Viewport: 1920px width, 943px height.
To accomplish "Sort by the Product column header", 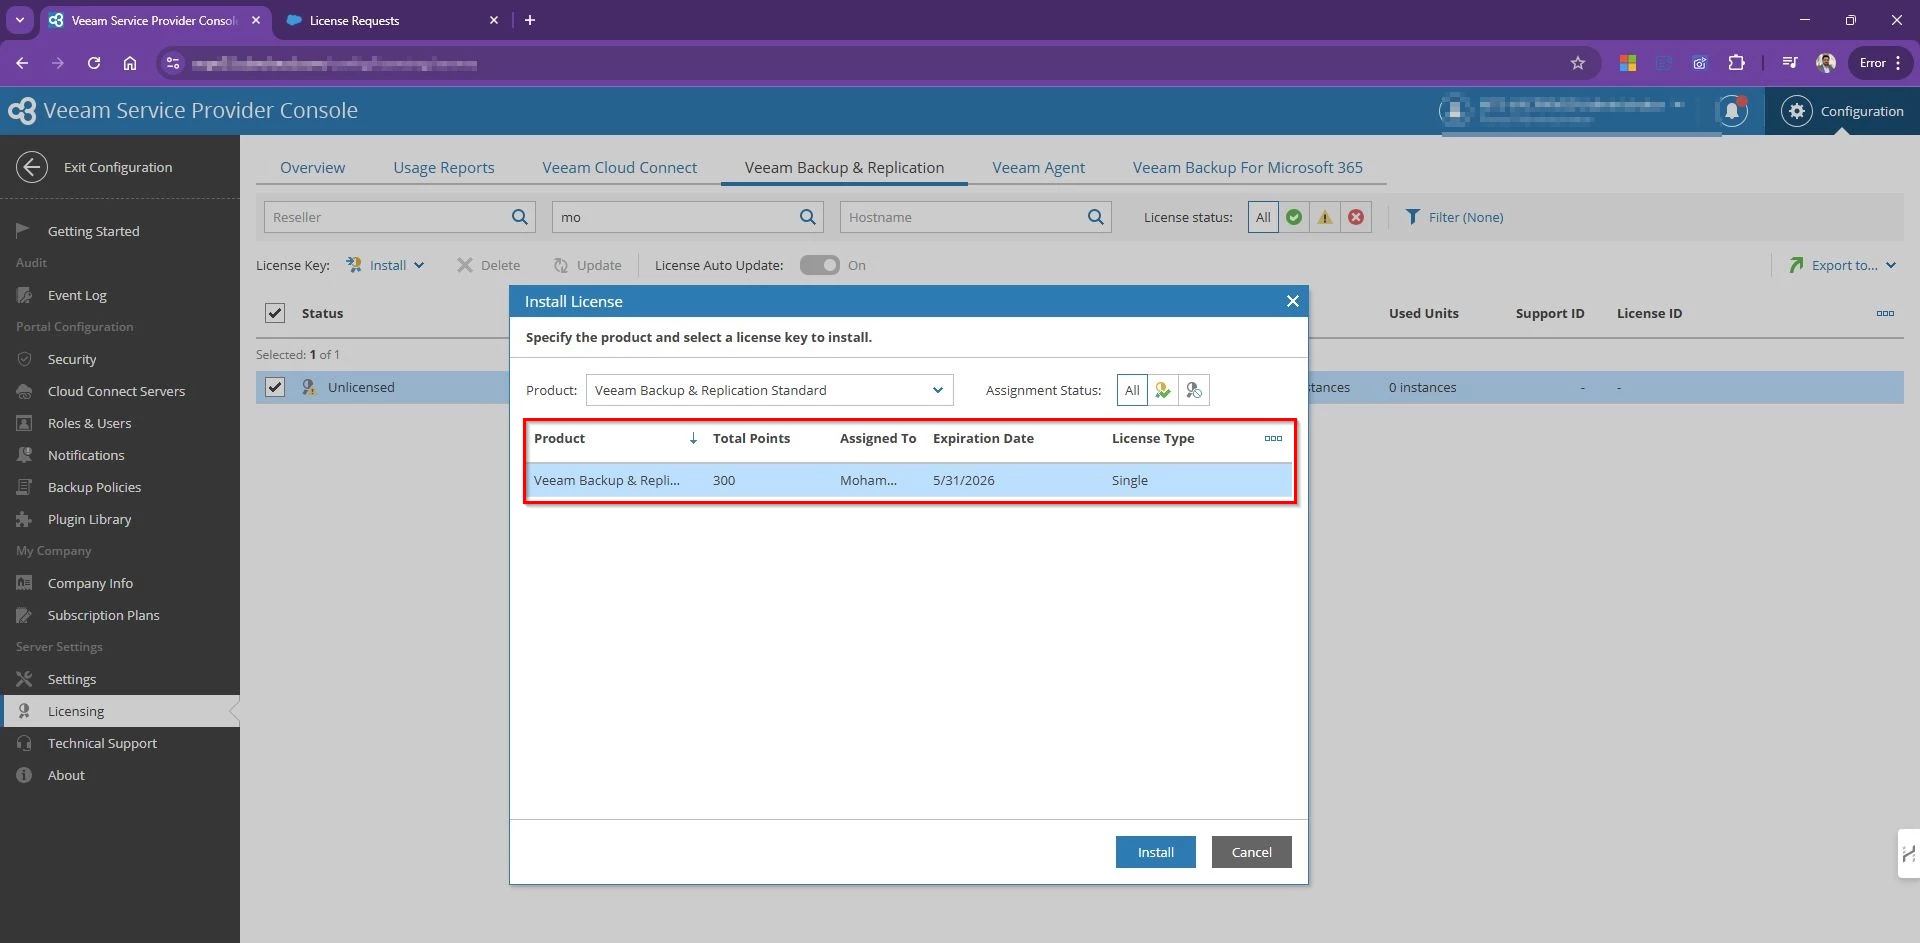I will [x=559, y=438].
